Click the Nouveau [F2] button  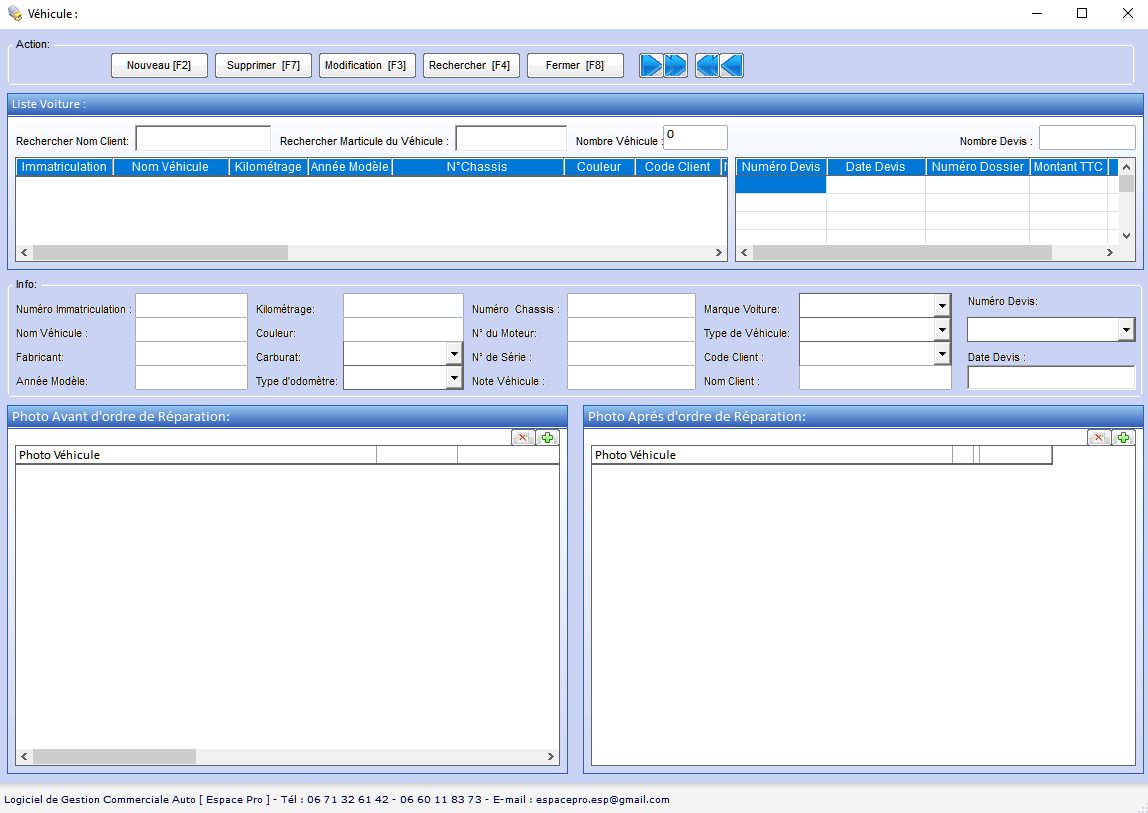click(x=159, y=65)
